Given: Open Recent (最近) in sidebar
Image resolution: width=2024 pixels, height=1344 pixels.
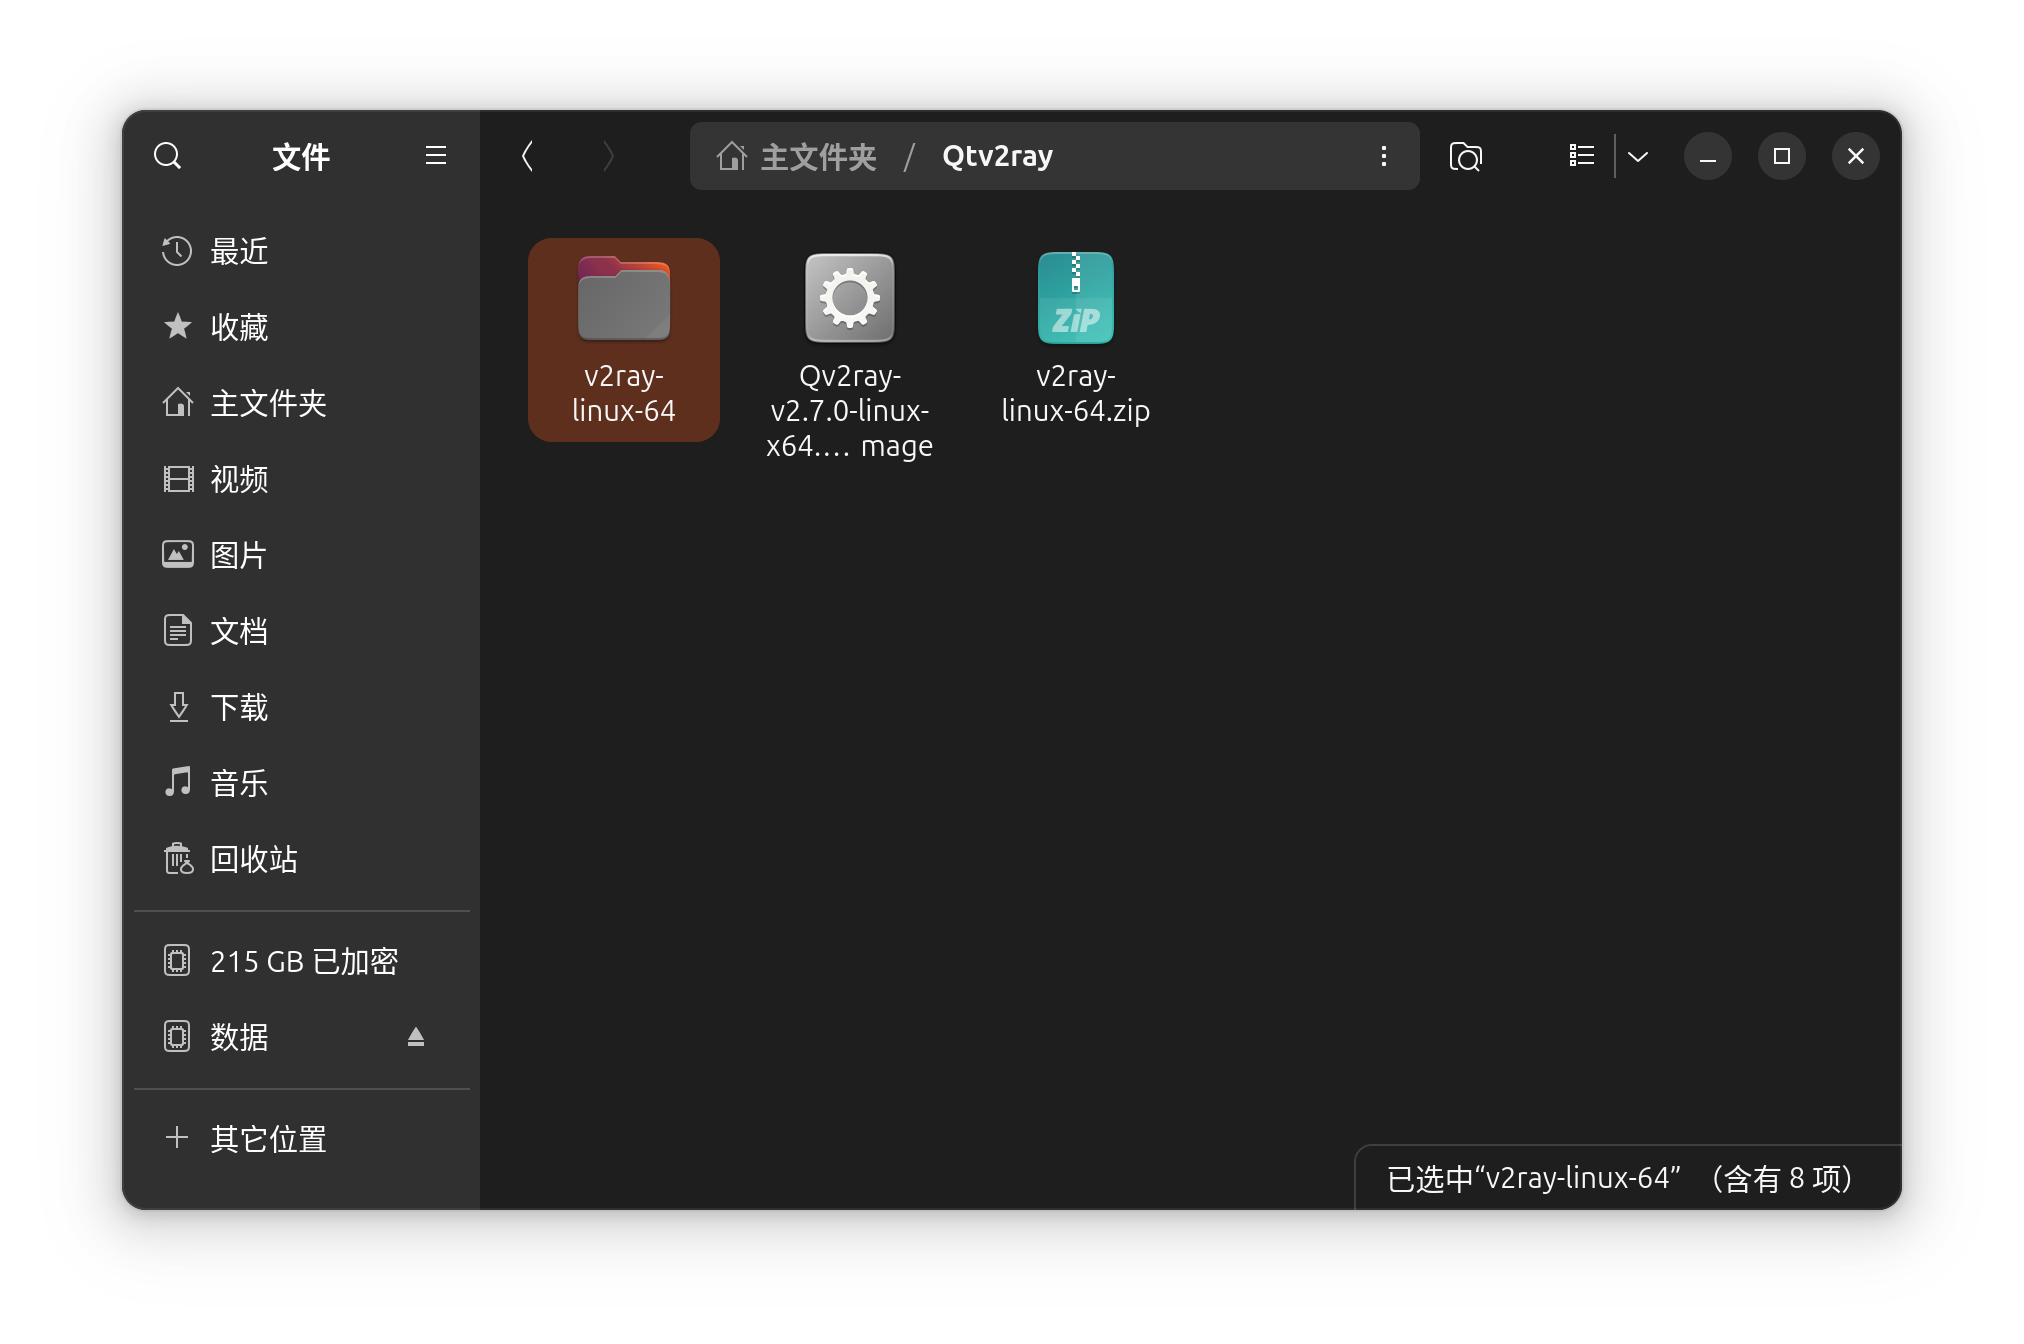Looking at the screenshot, I should (302, 251).
